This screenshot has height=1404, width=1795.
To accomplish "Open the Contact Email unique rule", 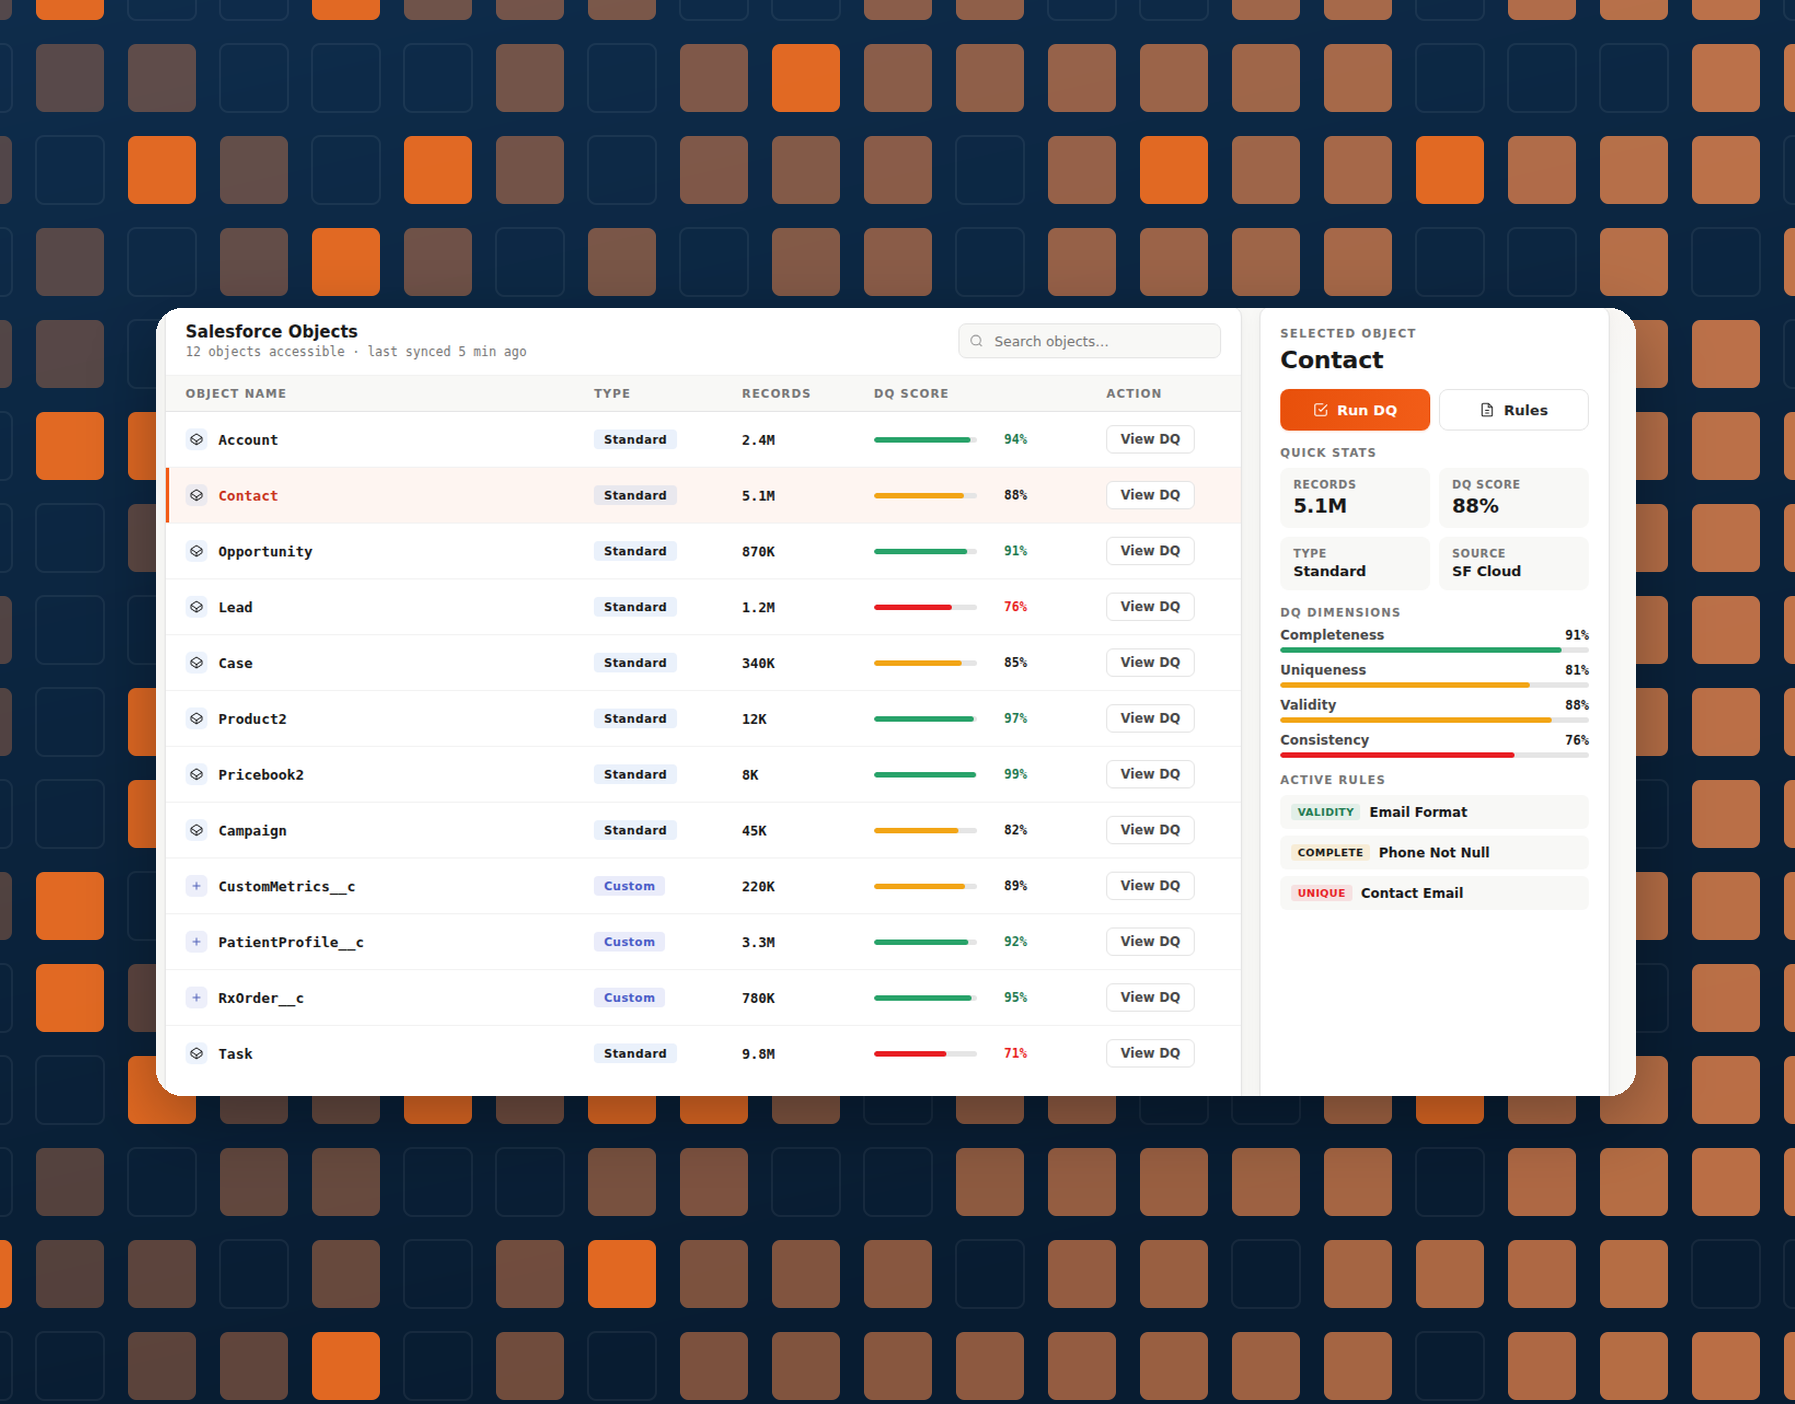I will 1434,893.
